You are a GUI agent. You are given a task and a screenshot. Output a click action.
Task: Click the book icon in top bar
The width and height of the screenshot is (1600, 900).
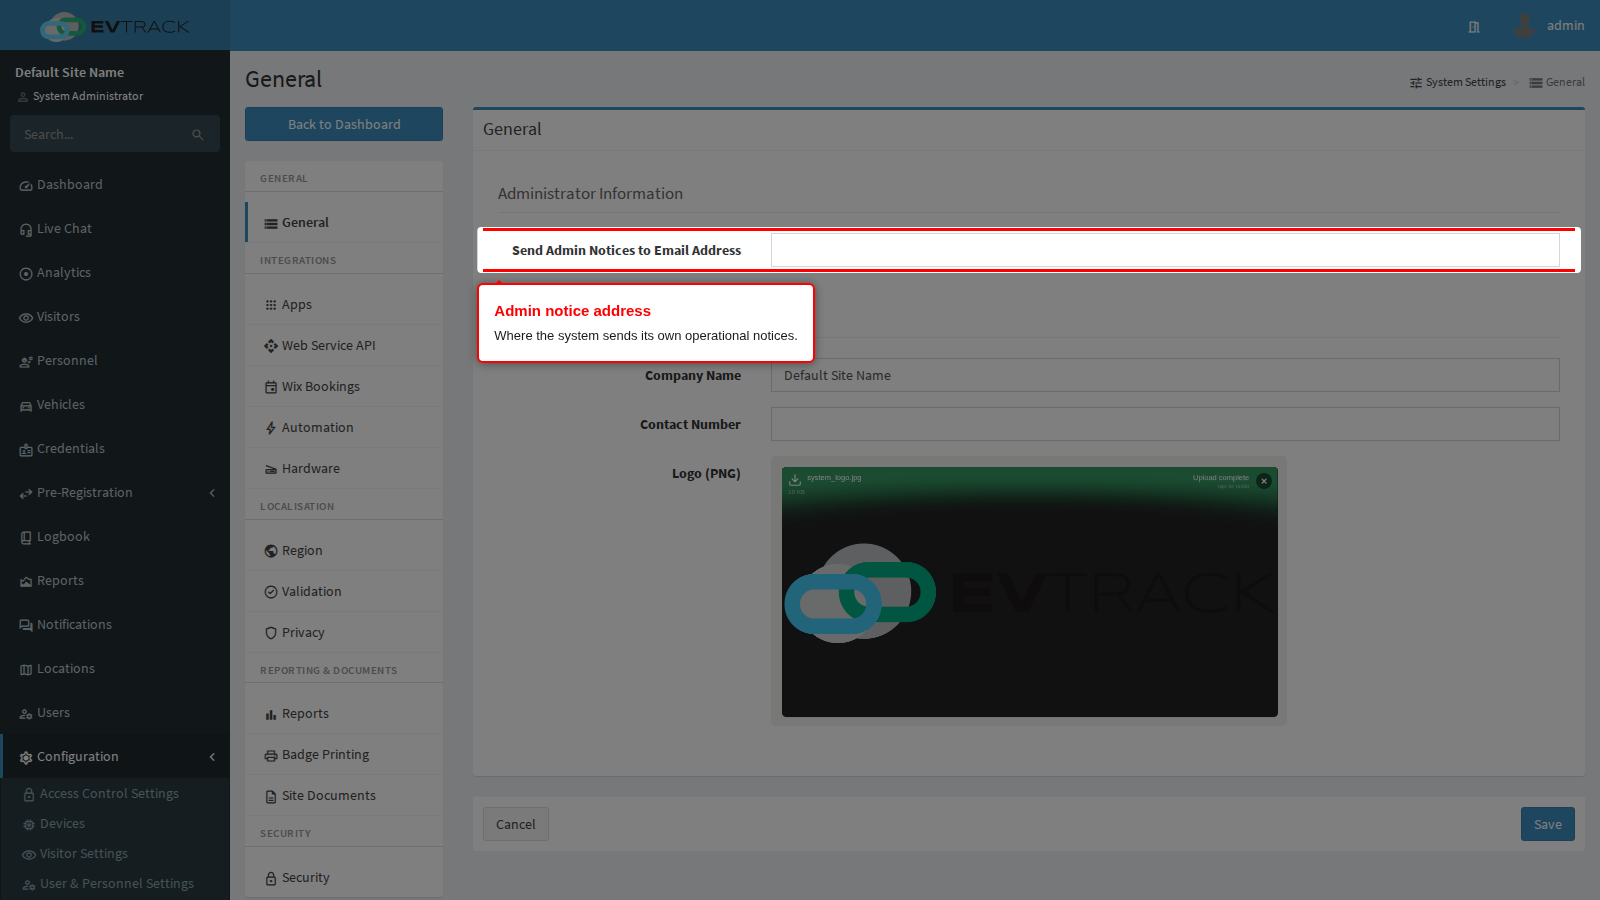click(1474, 27)
